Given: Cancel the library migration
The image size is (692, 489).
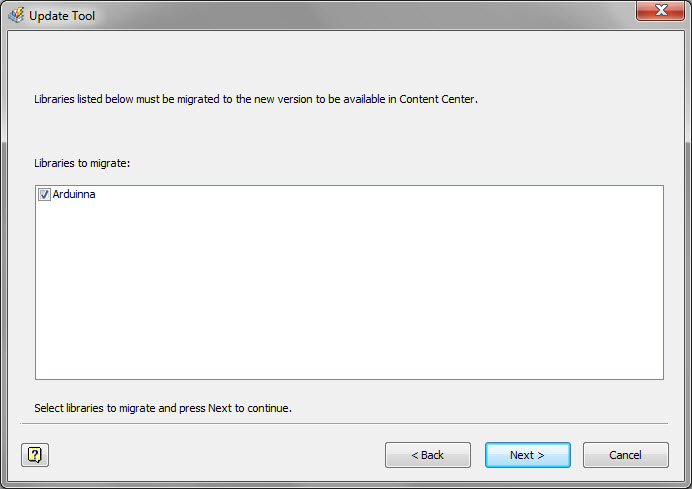Looking at the screenshot, I should pyautogui.click(x=625, y=455).
